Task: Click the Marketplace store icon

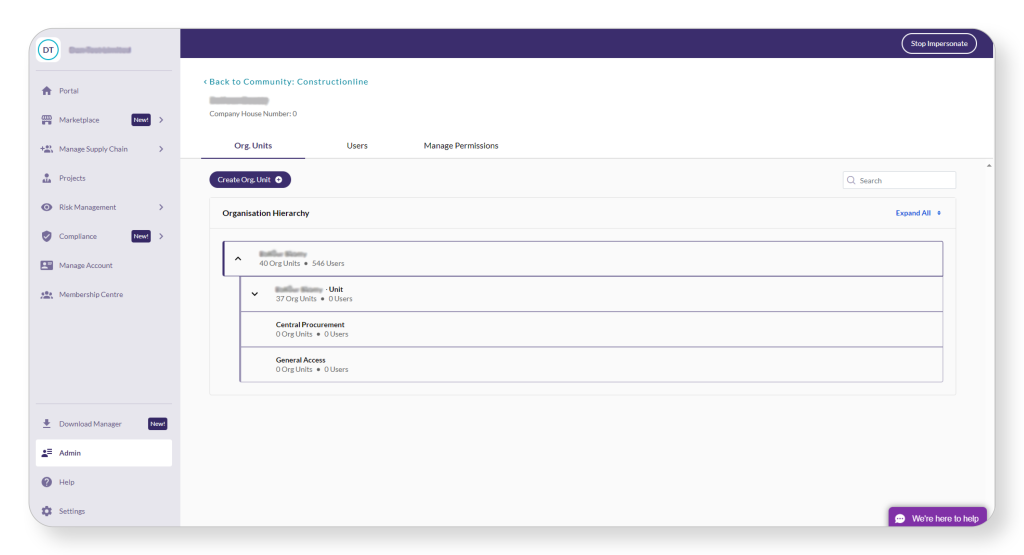Action: 46,120
